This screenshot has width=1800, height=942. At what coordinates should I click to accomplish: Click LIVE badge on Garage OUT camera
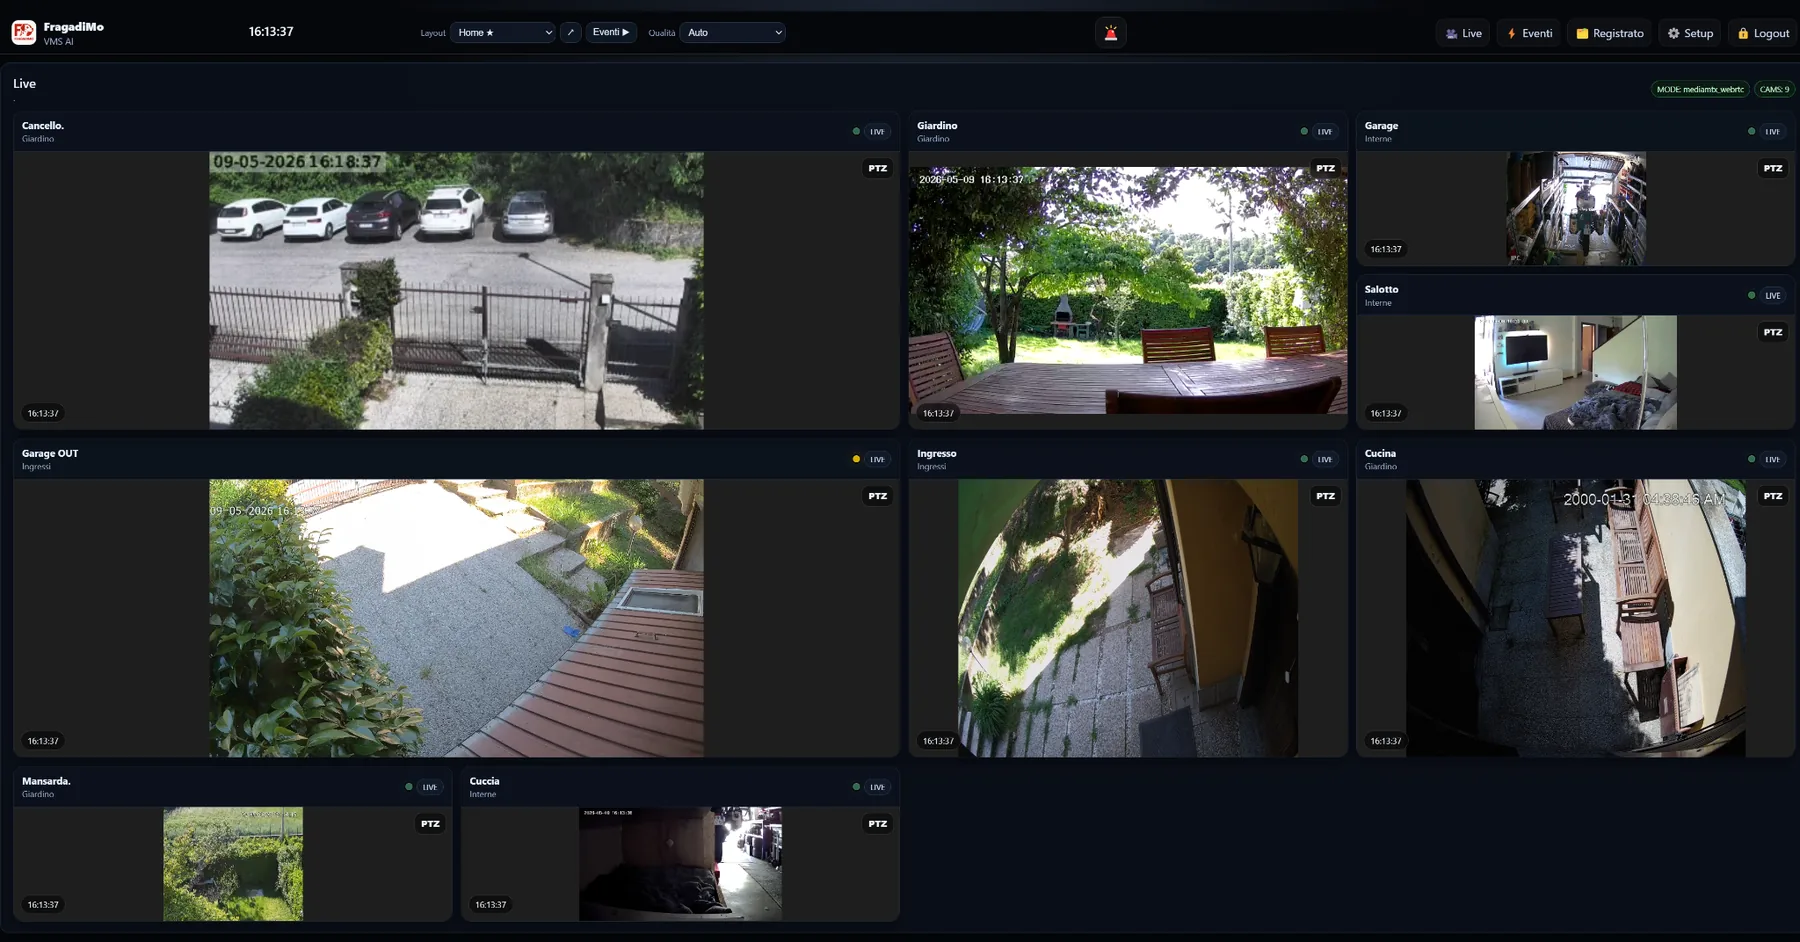click(x=877, y=460)
